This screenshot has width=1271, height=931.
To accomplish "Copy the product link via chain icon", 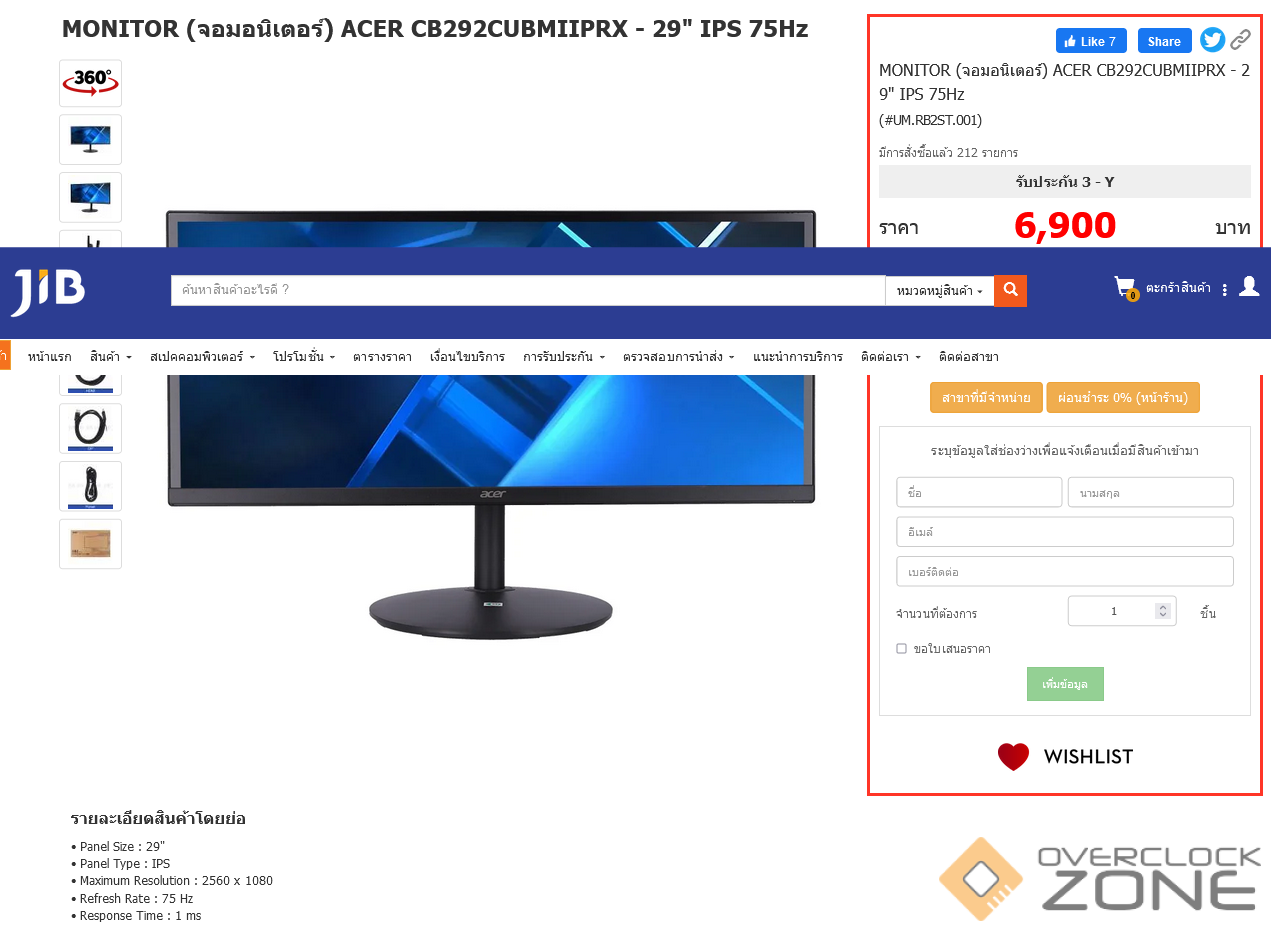I will [x=1240, y=40].
